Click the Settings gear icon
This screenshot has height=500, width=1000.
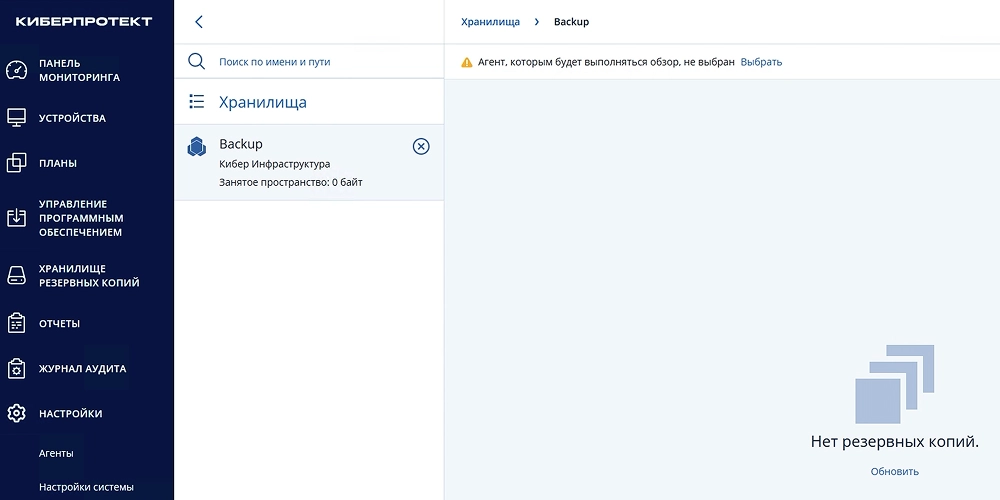pos(16,413)
